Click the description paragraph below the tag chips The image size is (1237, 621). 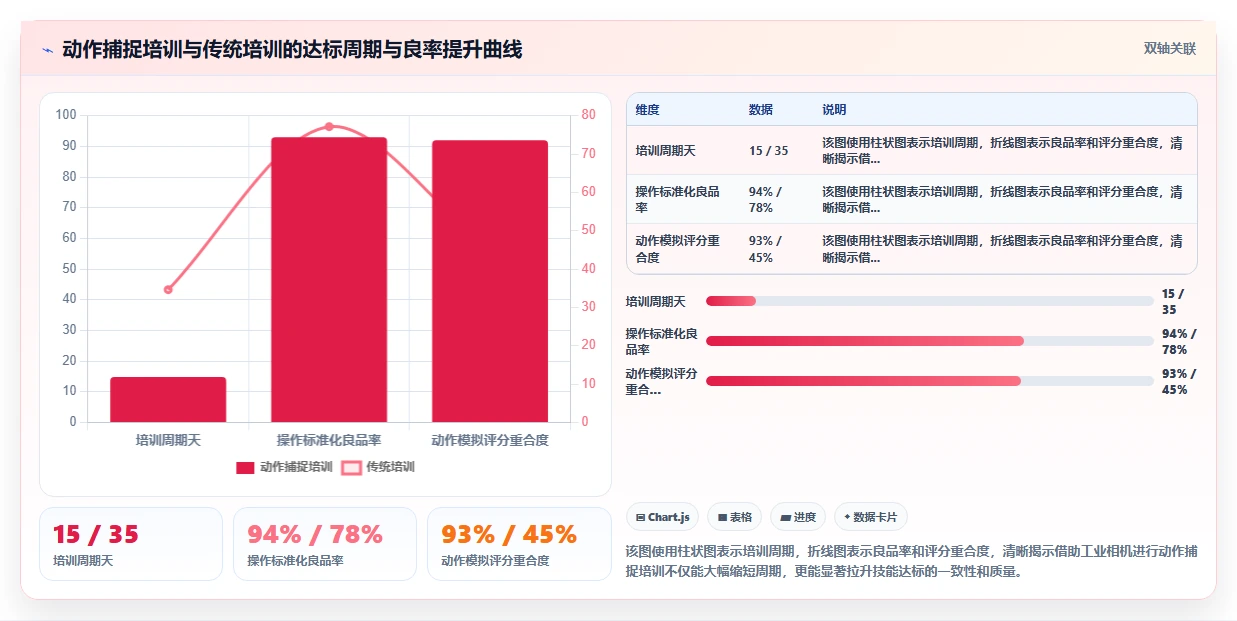(911, 562)
